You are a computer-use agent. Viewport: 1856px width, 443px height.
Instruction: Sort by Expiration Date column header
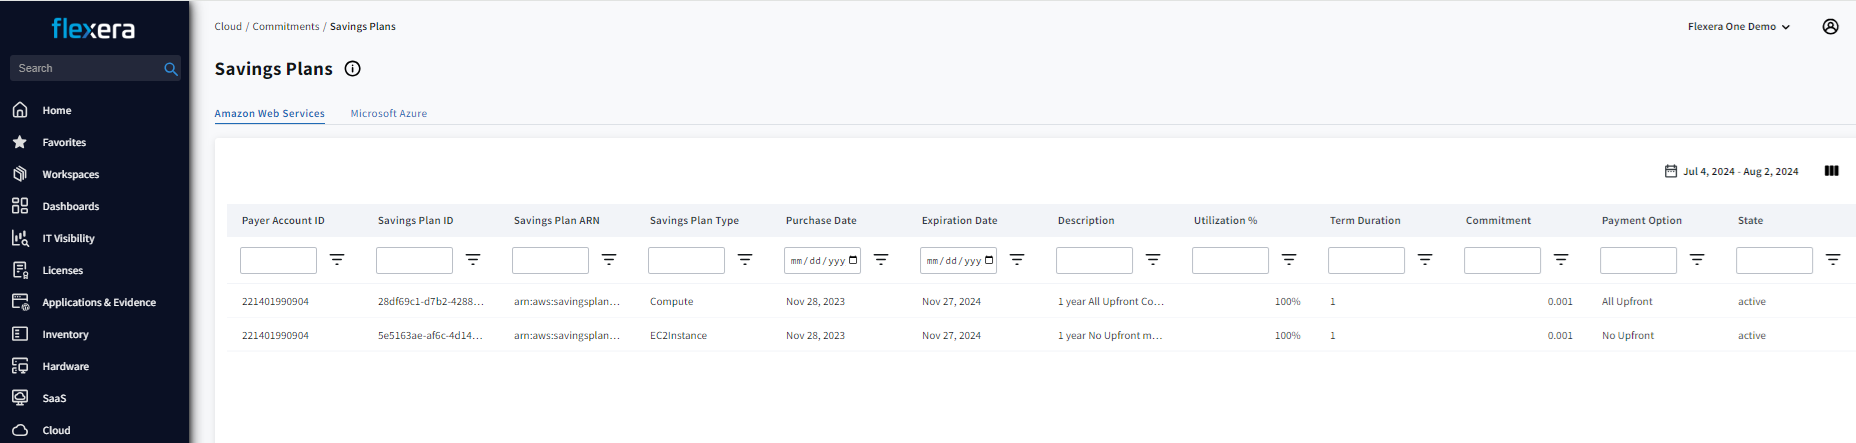[959, 221]
